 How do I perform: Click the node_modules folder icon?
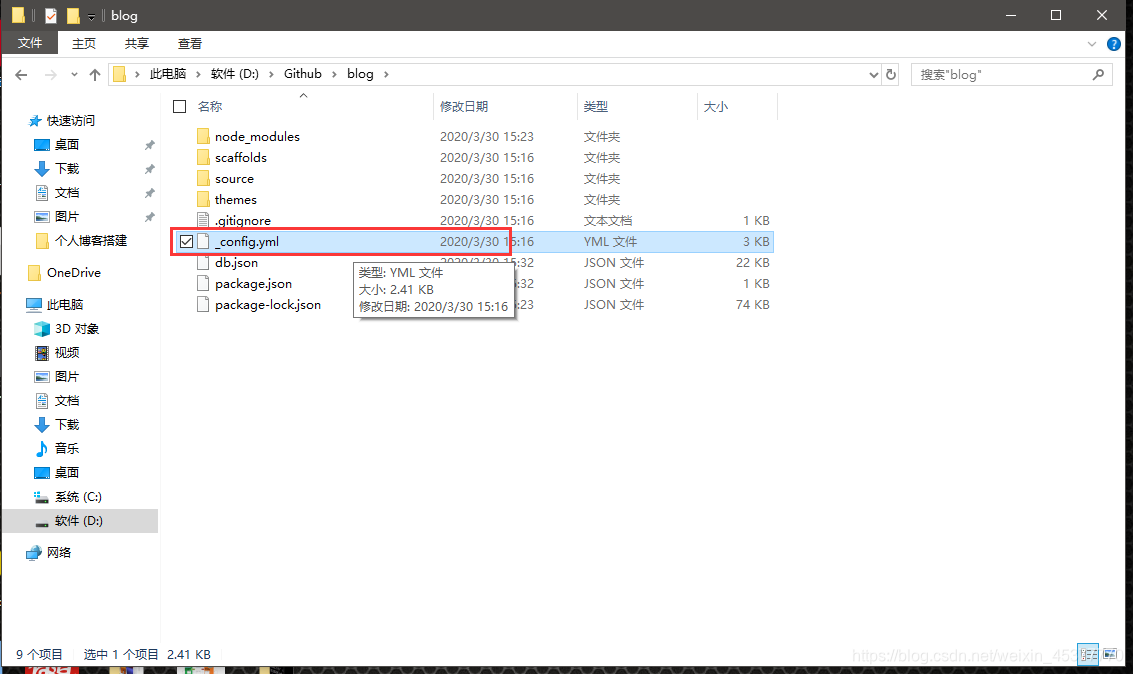tap(203, 137)
